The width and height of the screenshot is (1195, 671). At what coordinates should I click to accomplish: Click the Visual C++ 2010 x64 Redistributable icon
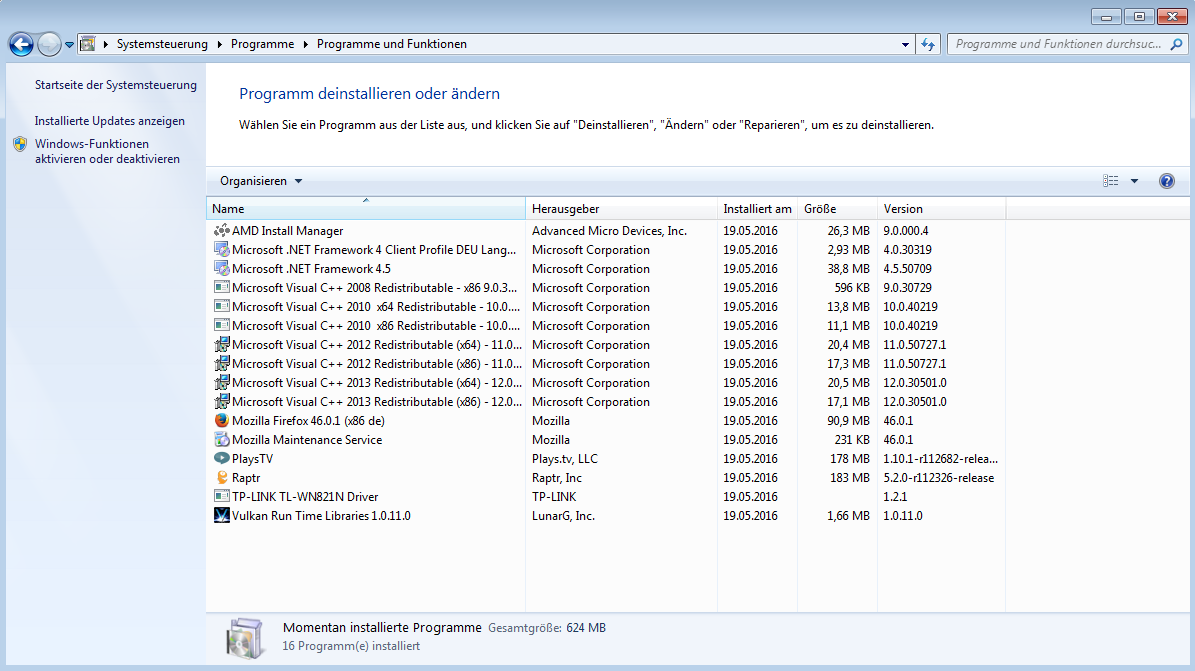click(222, 307)
